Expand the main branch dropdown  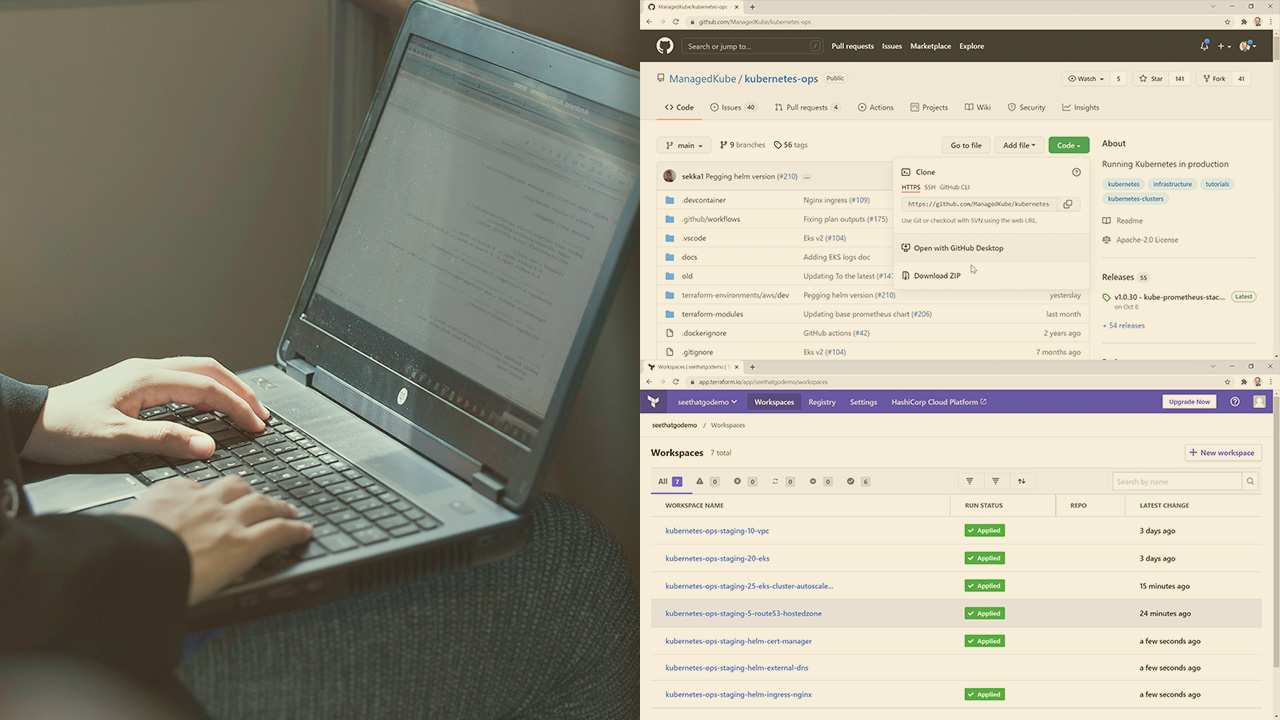point(684,145)
